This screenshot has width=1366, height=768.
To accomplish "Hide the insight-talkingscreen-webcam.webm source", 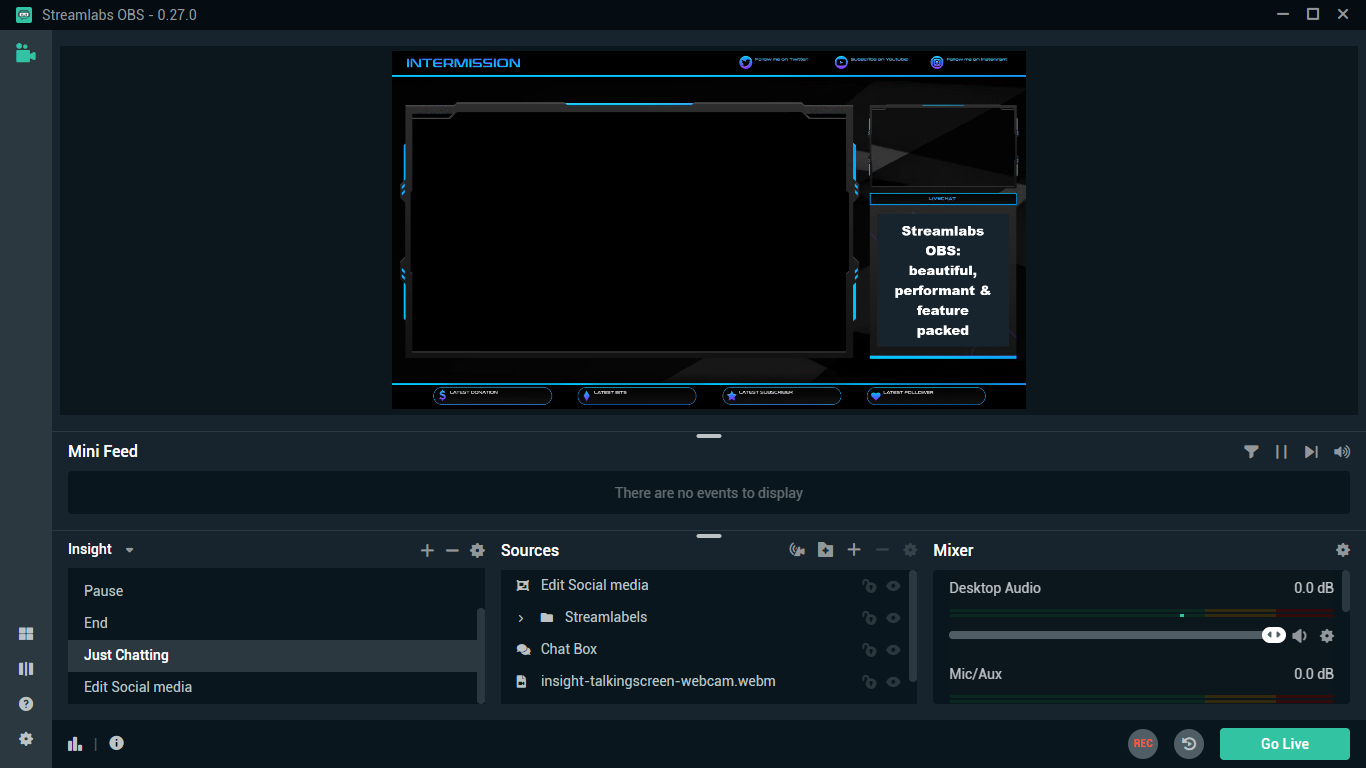I will click(x=894, y=682).
